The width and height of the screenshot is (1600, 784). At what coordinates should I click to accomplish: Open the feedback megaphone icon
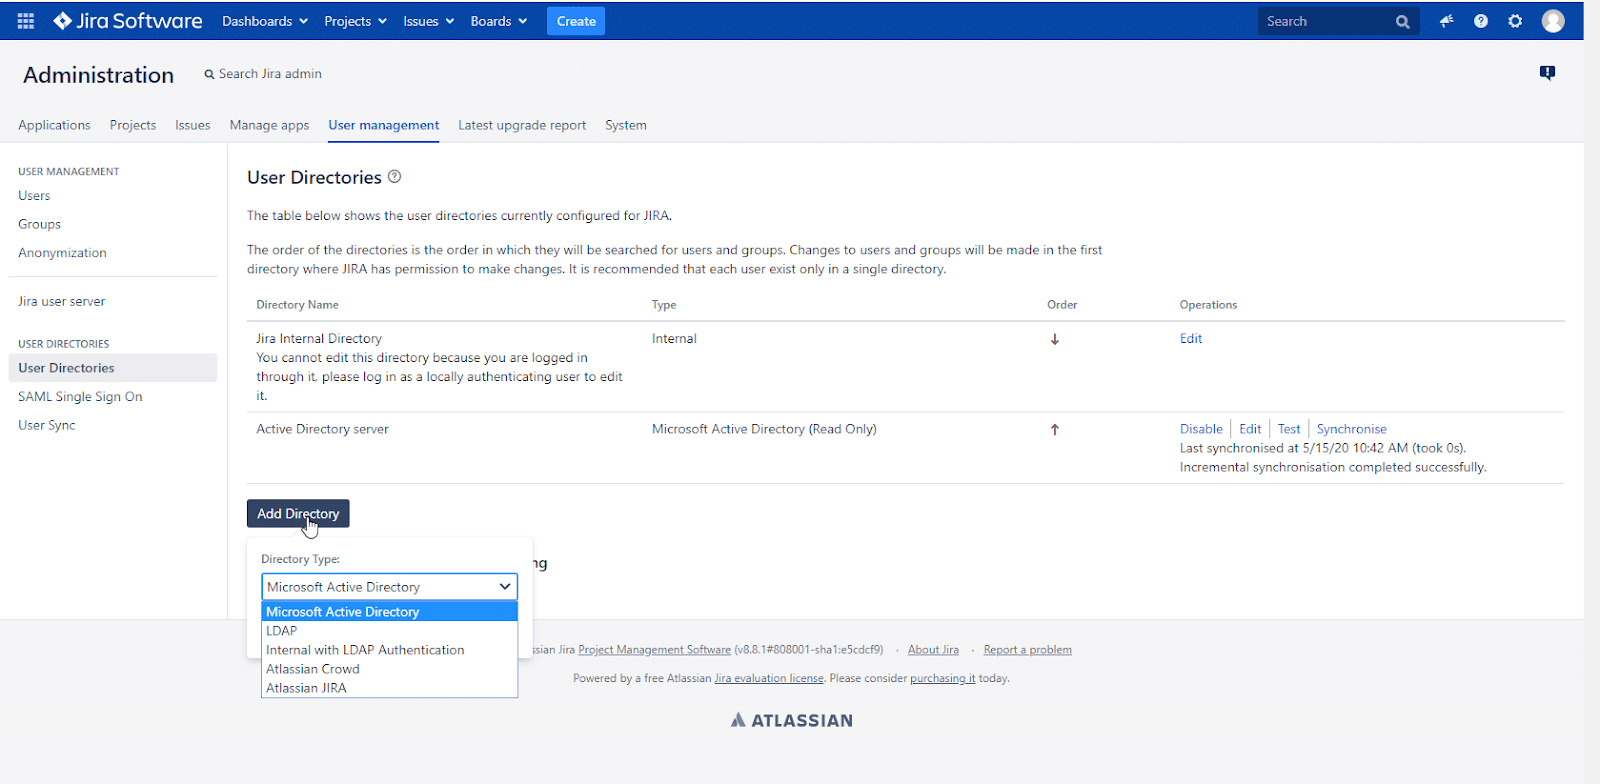click(1446, 21)
